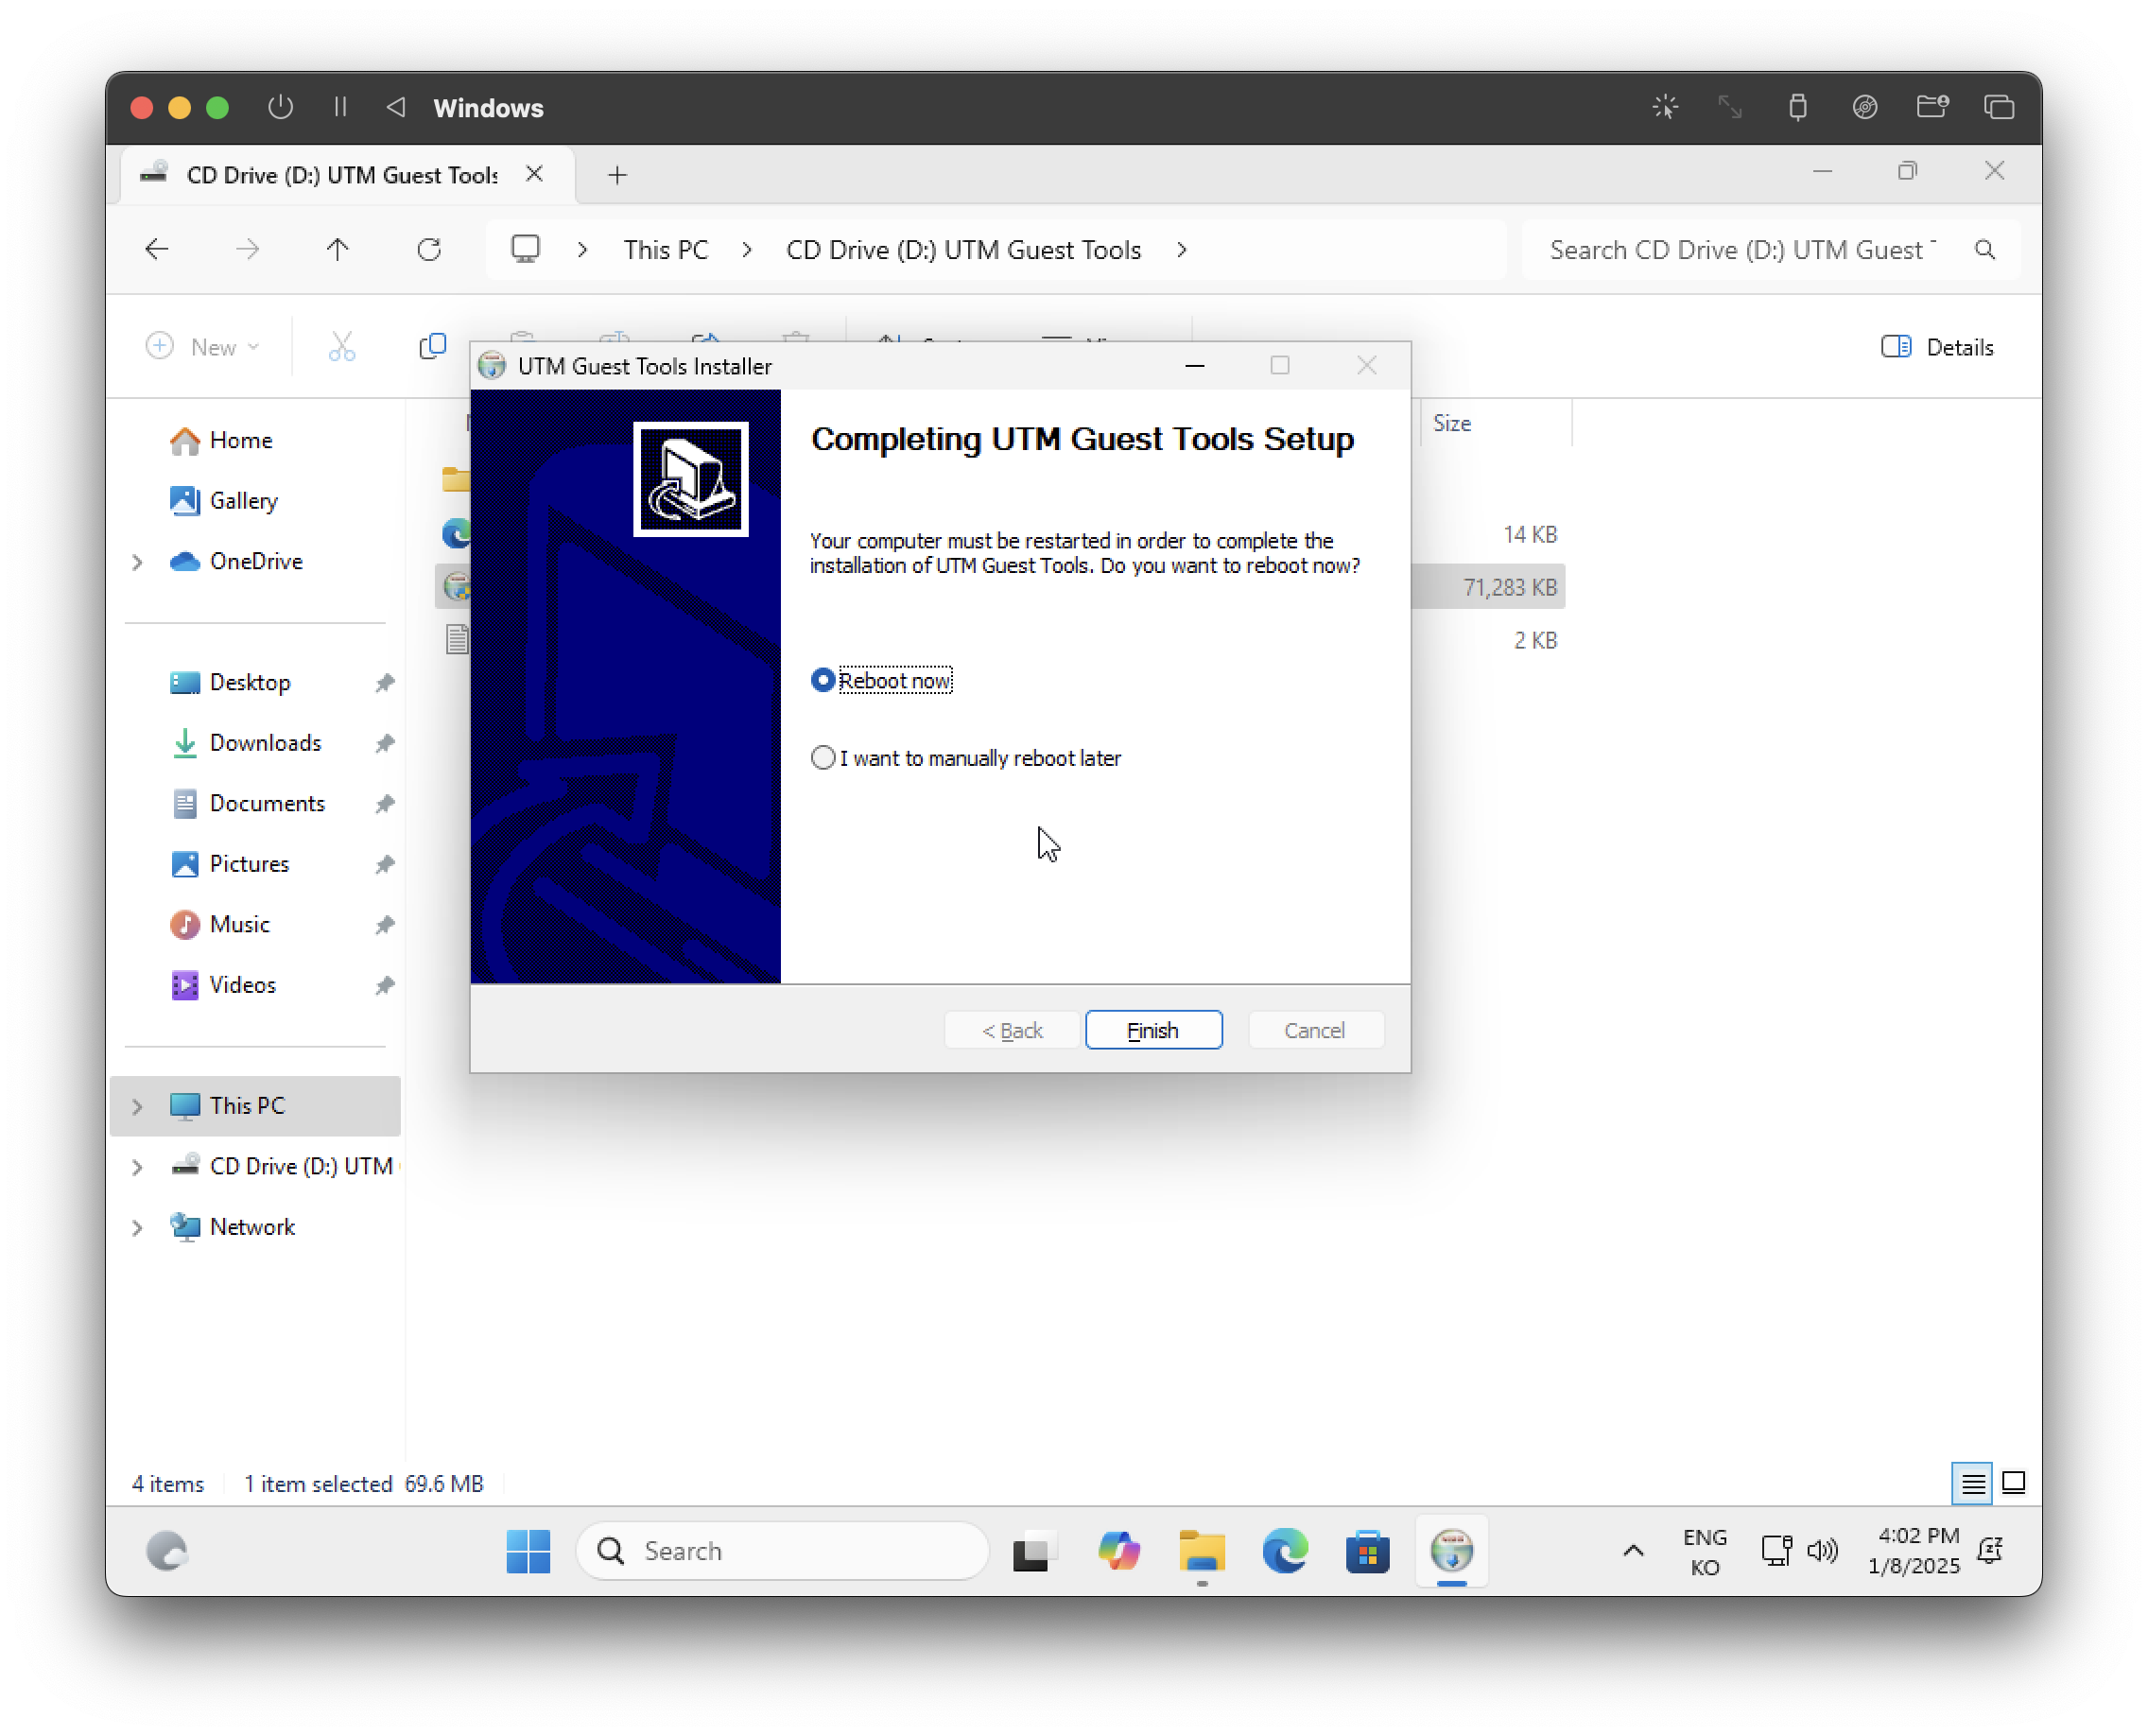The image size is (2148, 1736).
Task: Close the CD Drive (D:) tab
Action: click(x=535, y=174)
